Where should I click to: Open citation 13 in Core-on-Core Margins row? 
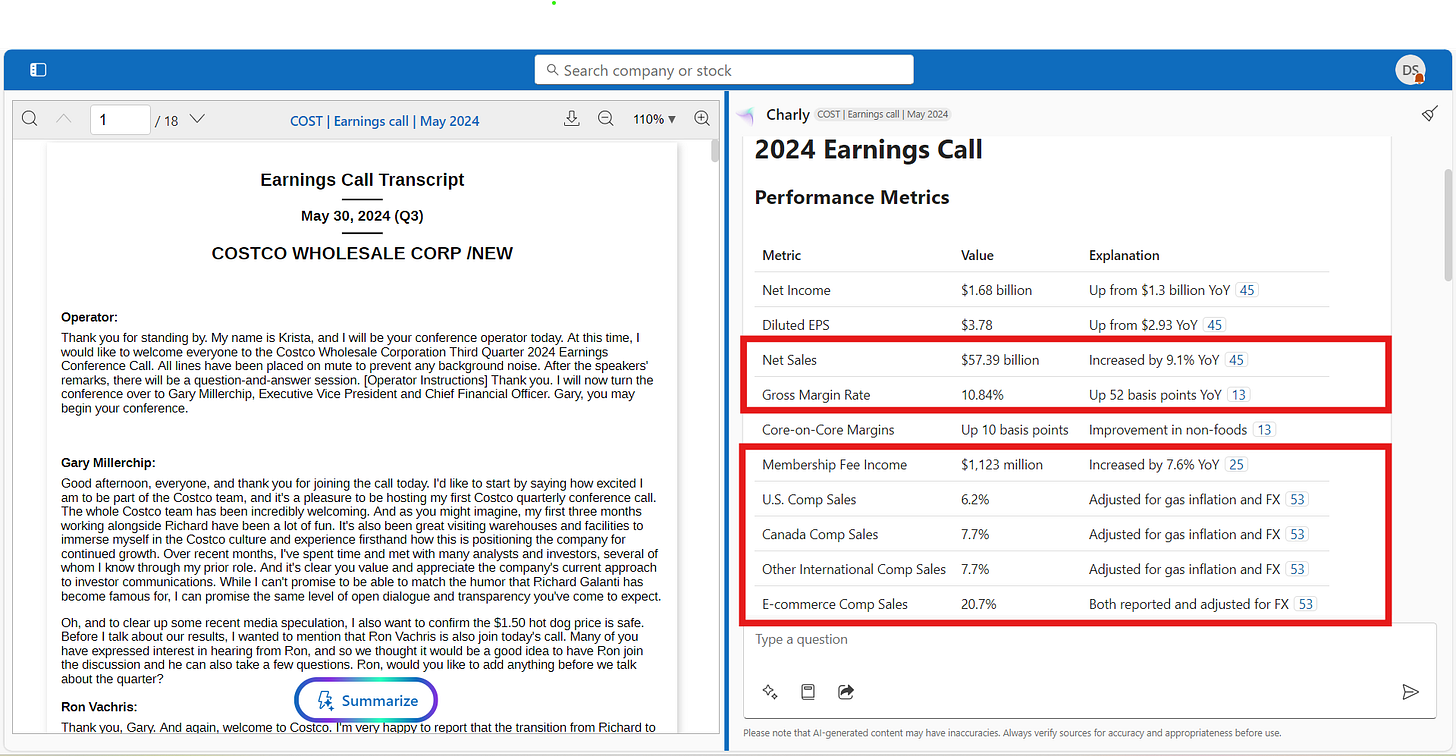(x=1265, y=430)
